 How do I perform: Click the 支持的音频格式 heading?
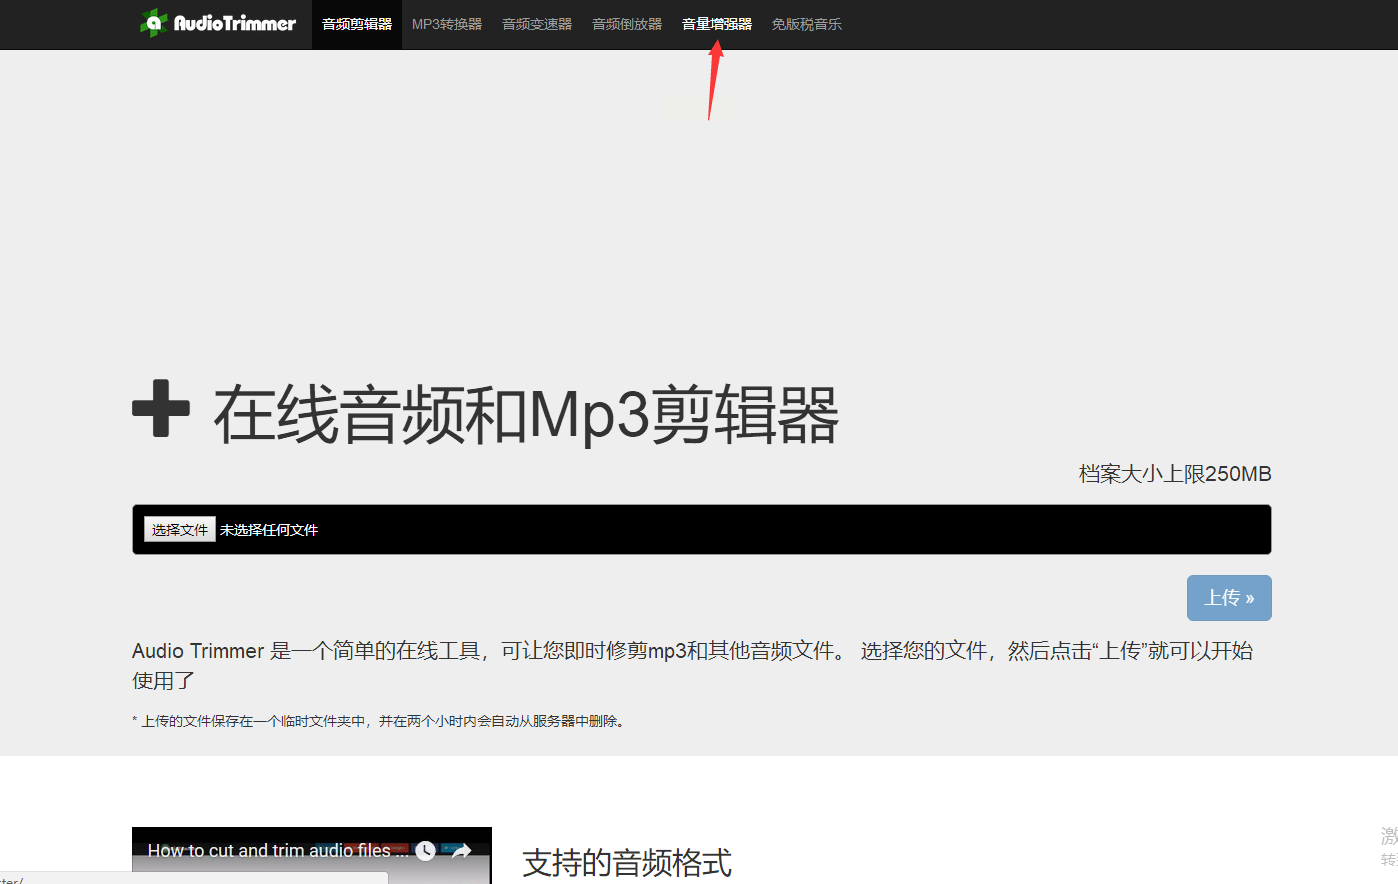point(627,862)
